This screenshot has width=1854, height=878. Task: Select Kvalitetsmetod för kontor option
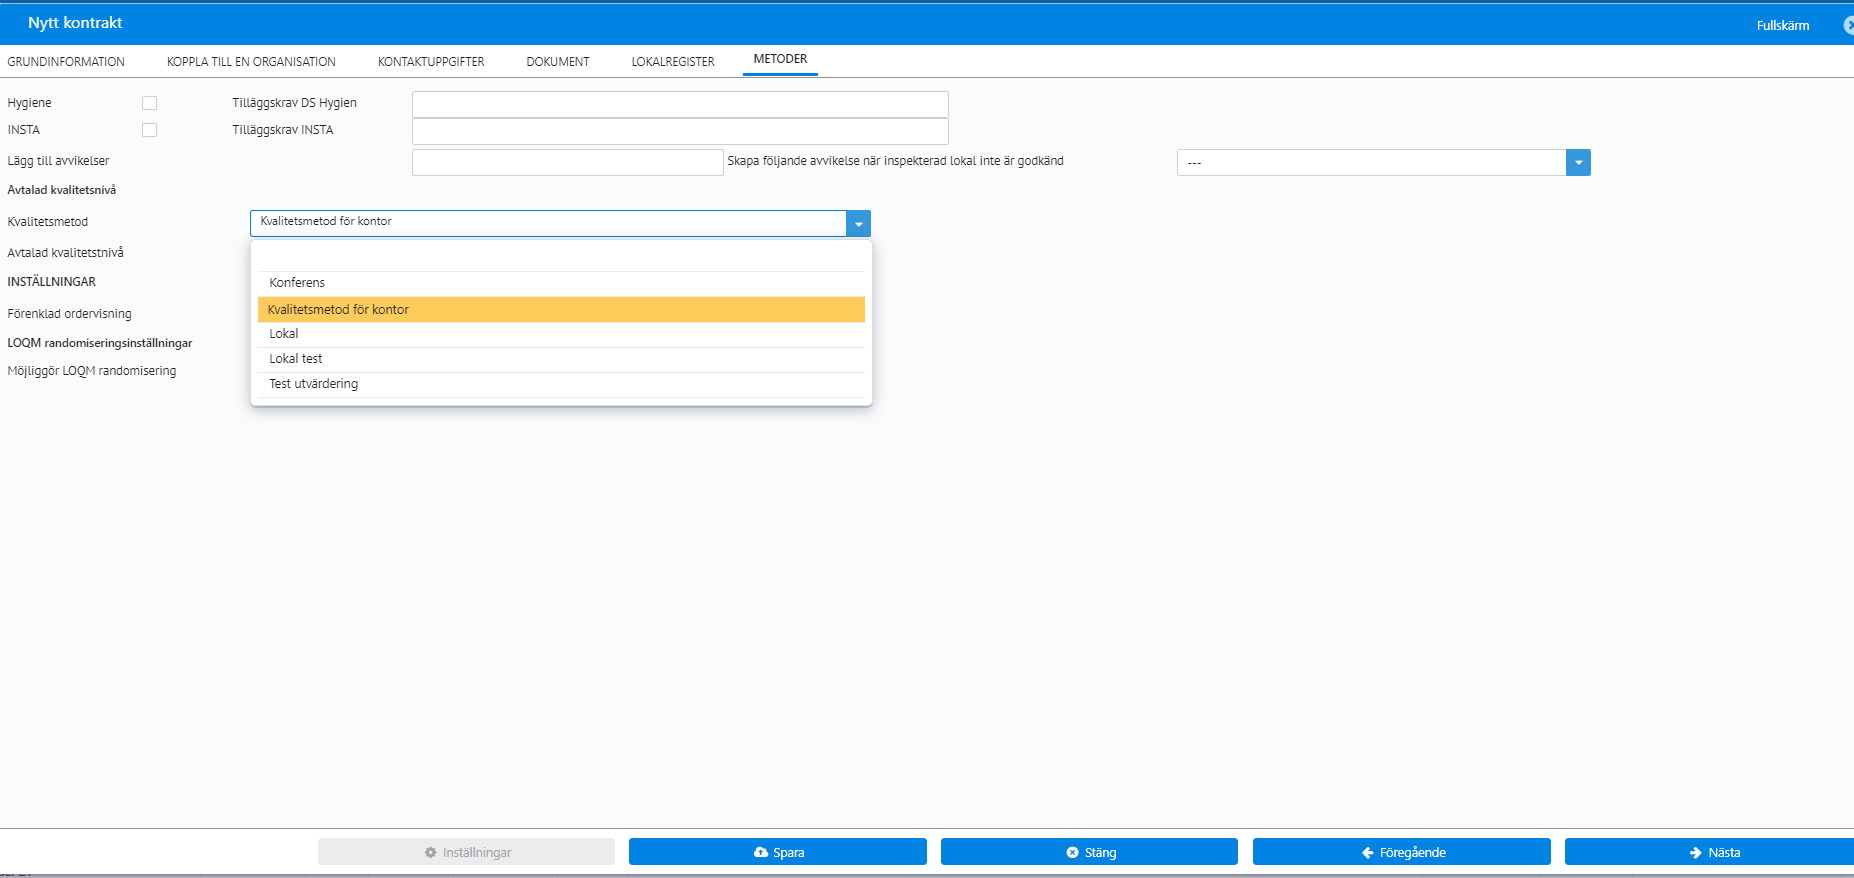[561, 309]
